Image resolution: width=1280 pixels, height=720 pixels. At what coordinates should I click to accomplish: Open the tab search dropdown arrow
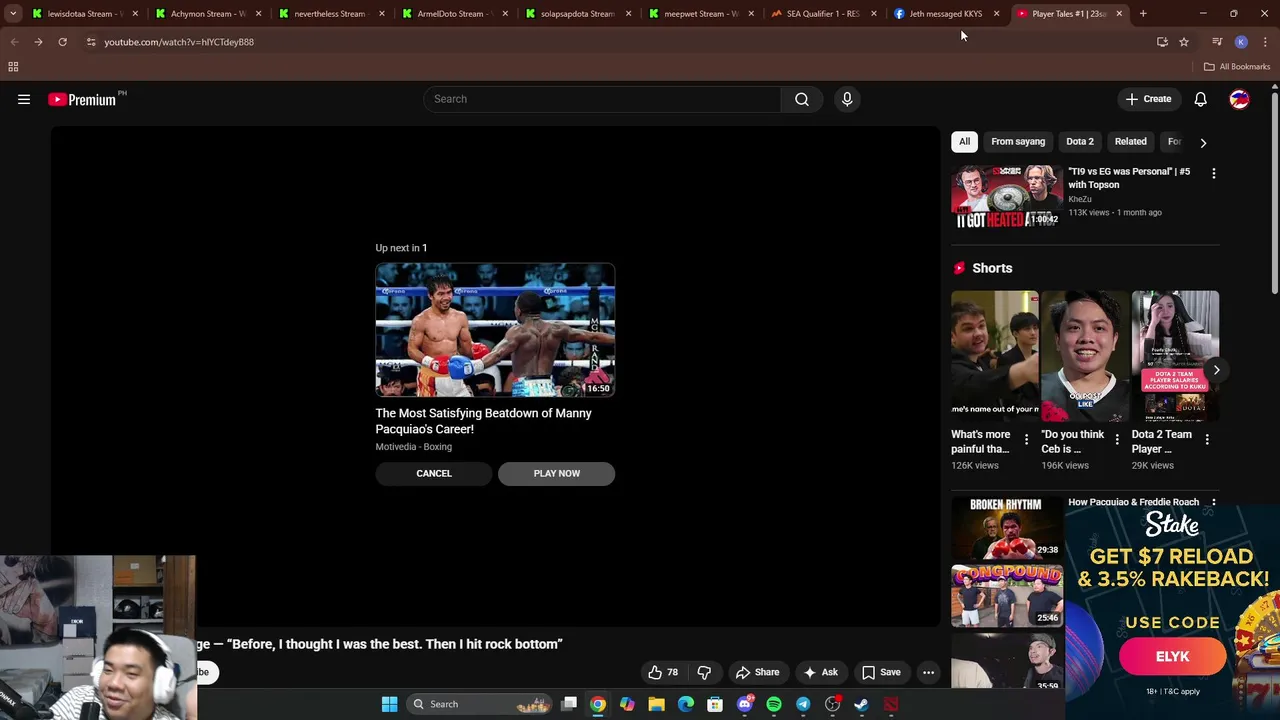[13, 14]
